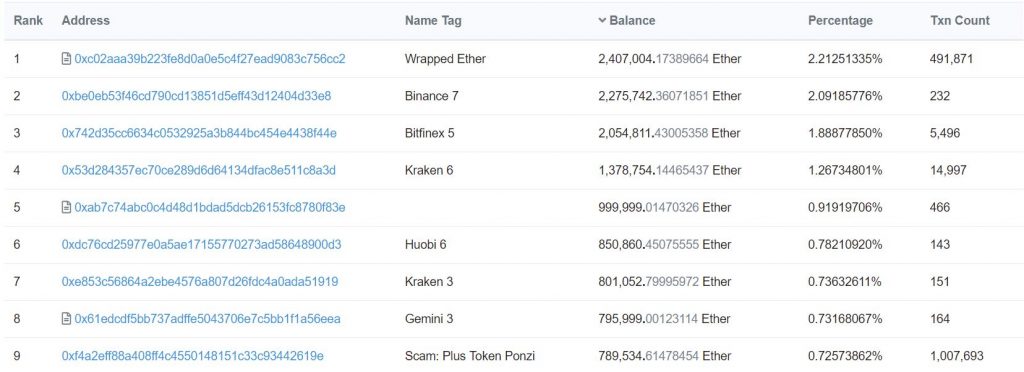Viewport: 1024px width, 372px height.
Task: Click balance 999,999.01470326 Ether
Action: click(665, 208)
